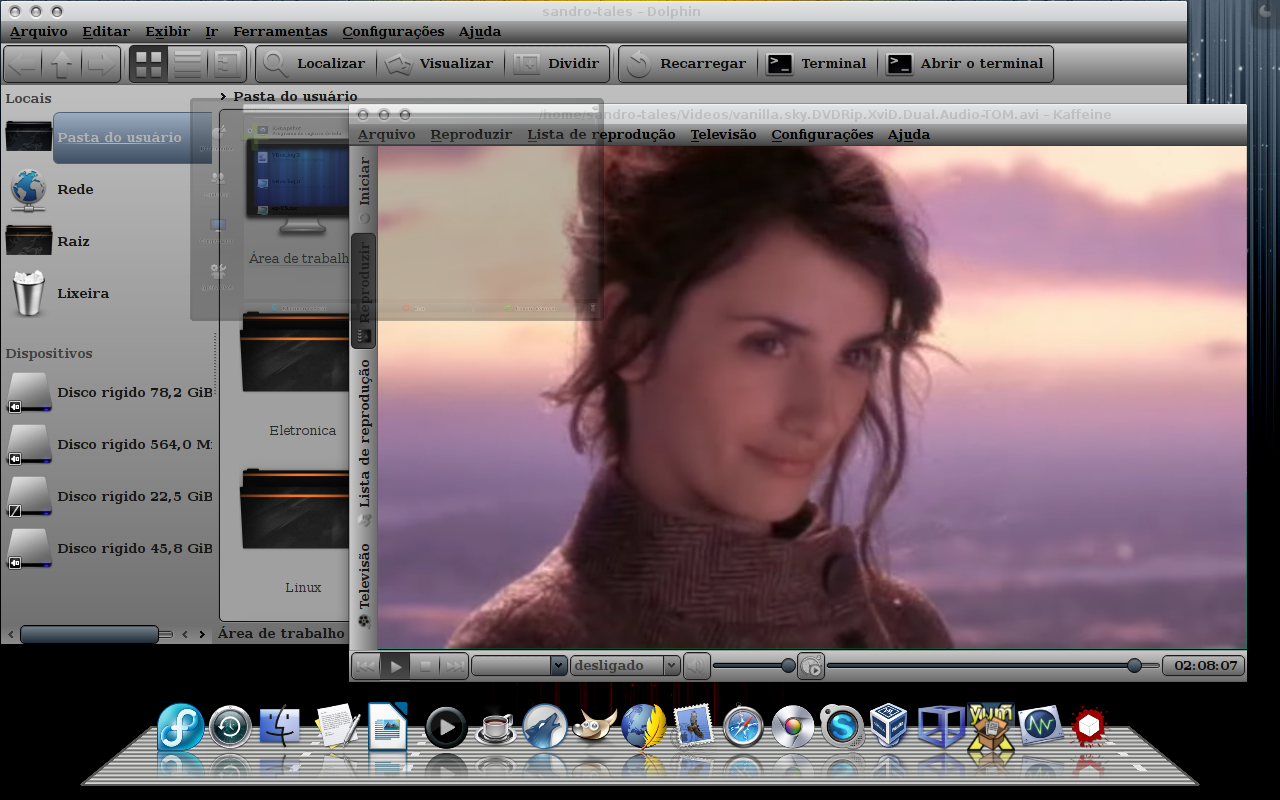Switch Dolphin to details list view
This screenshot has height=800, width=1280.
188,64
